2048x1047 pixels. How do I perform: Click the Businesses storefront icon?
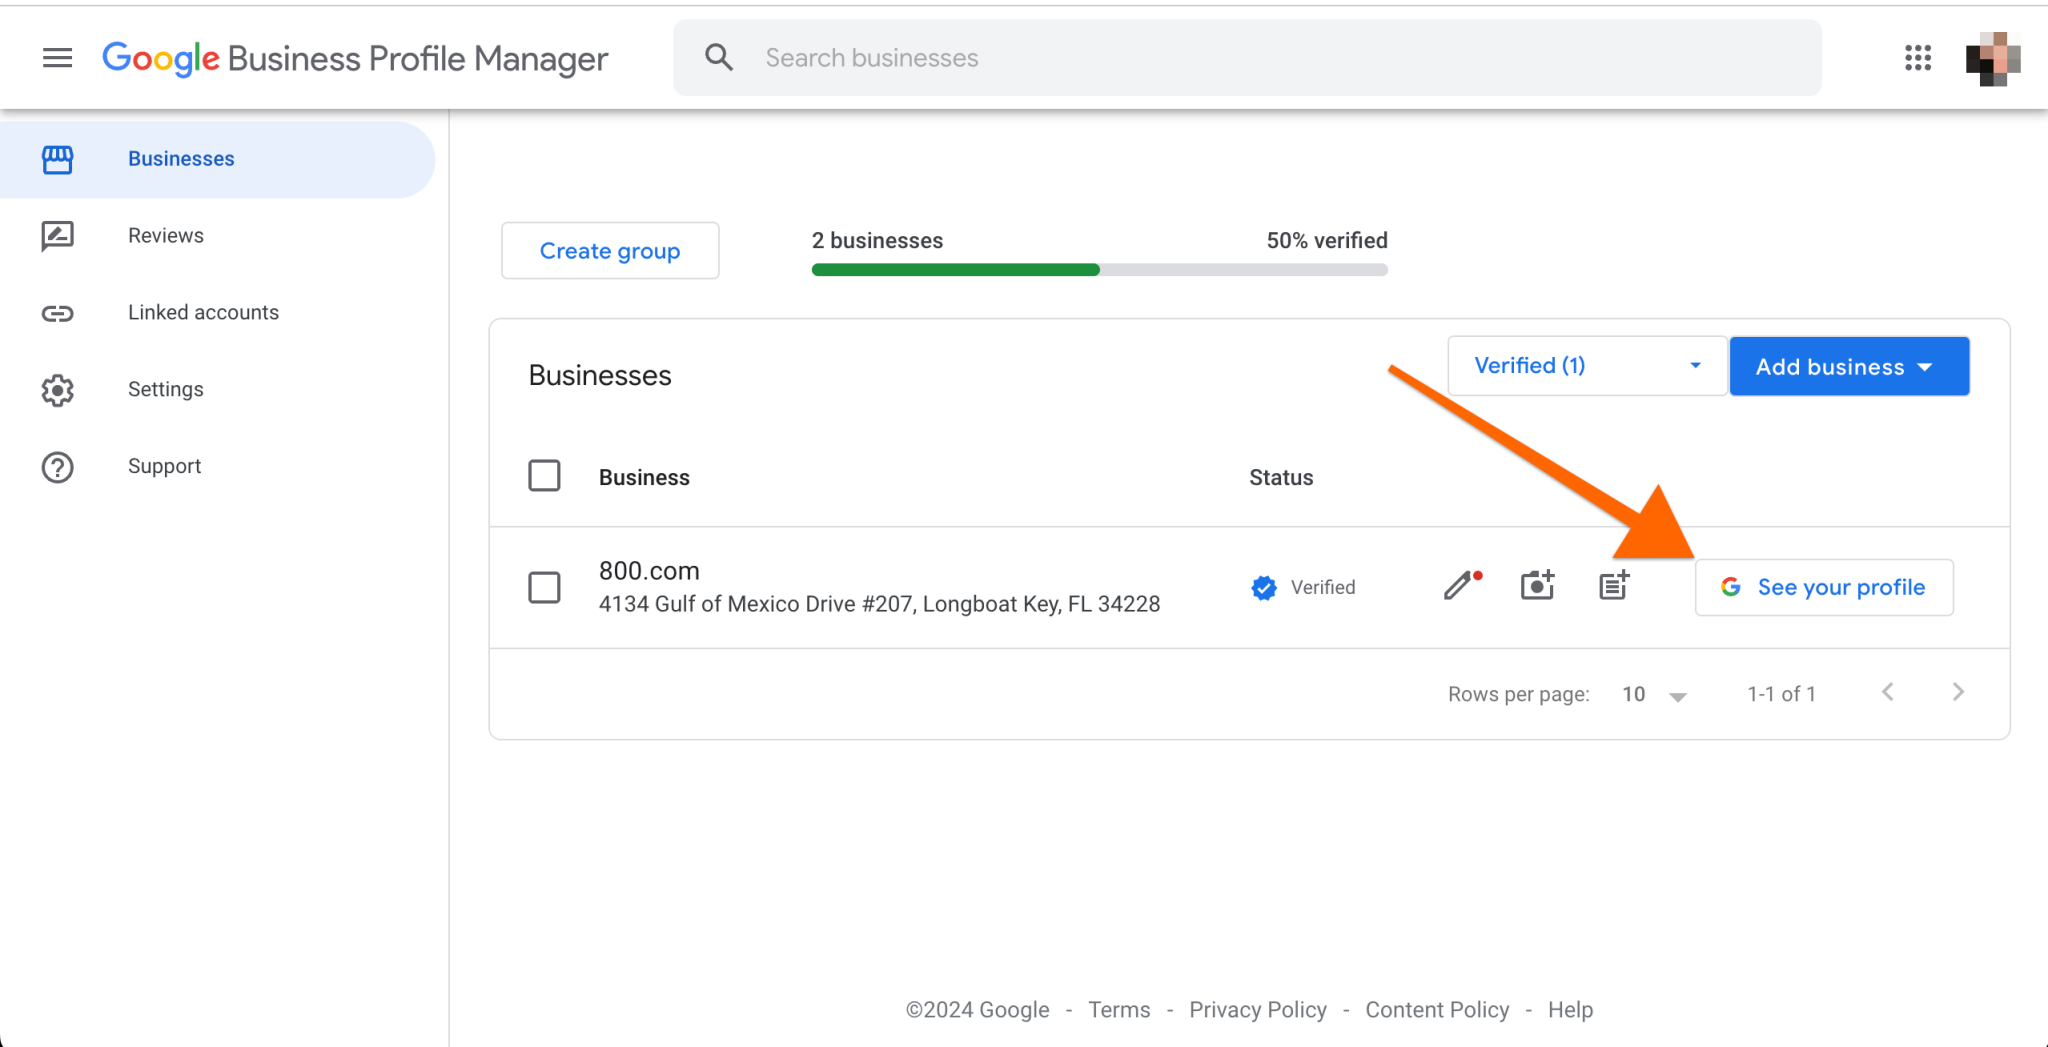tap(57, 159)
